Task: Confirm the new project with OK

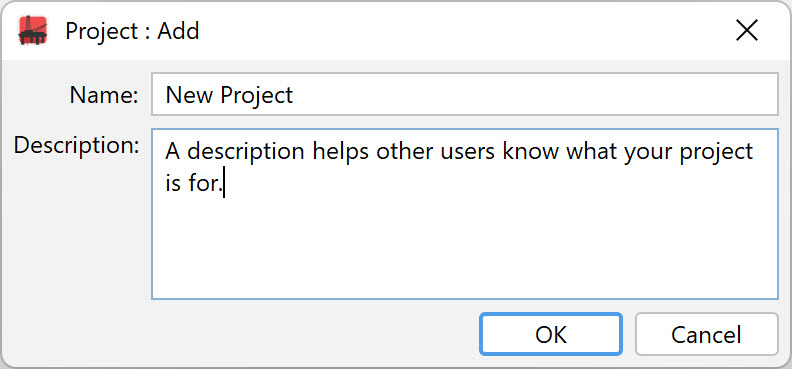Action: click(x=551, y=334)
